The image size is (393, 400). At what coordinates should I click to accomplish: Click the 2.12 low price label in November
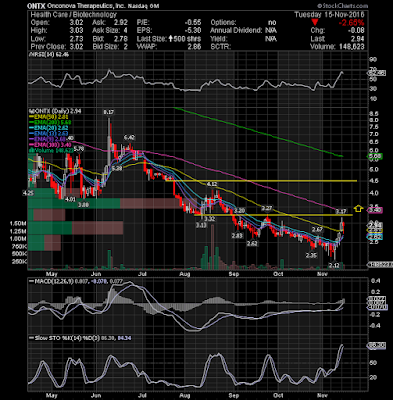(x=334, y=265)
